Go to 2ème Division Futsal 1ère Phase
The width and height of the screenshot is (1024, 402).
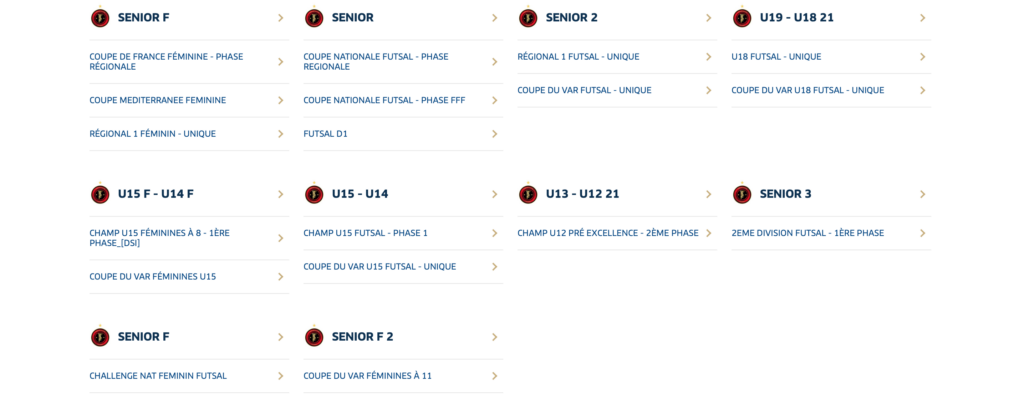[x=807, y=233]
